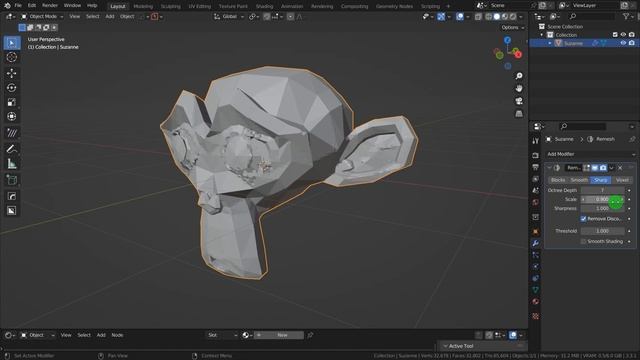Click the Sharpness value slider

coord(602,209)
